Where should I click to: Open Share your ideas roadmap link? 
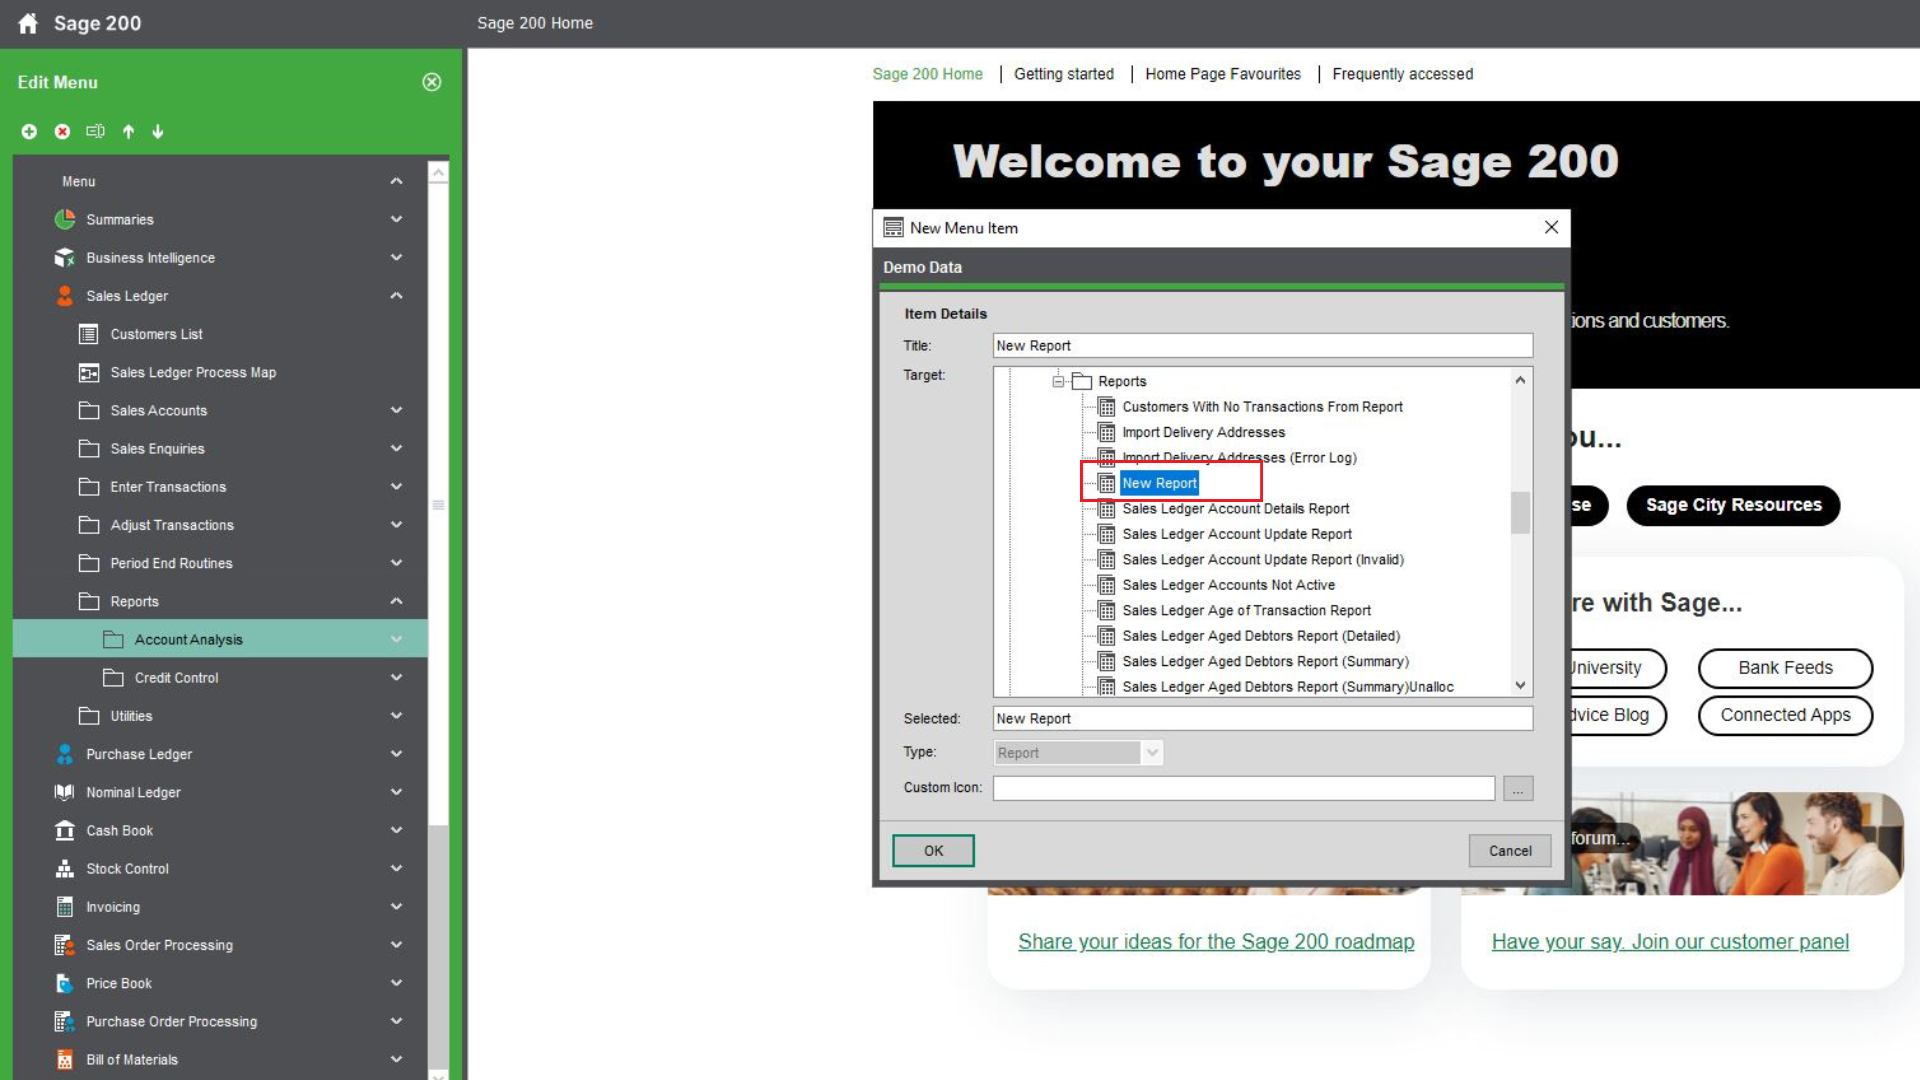[x=1215, y=941]
